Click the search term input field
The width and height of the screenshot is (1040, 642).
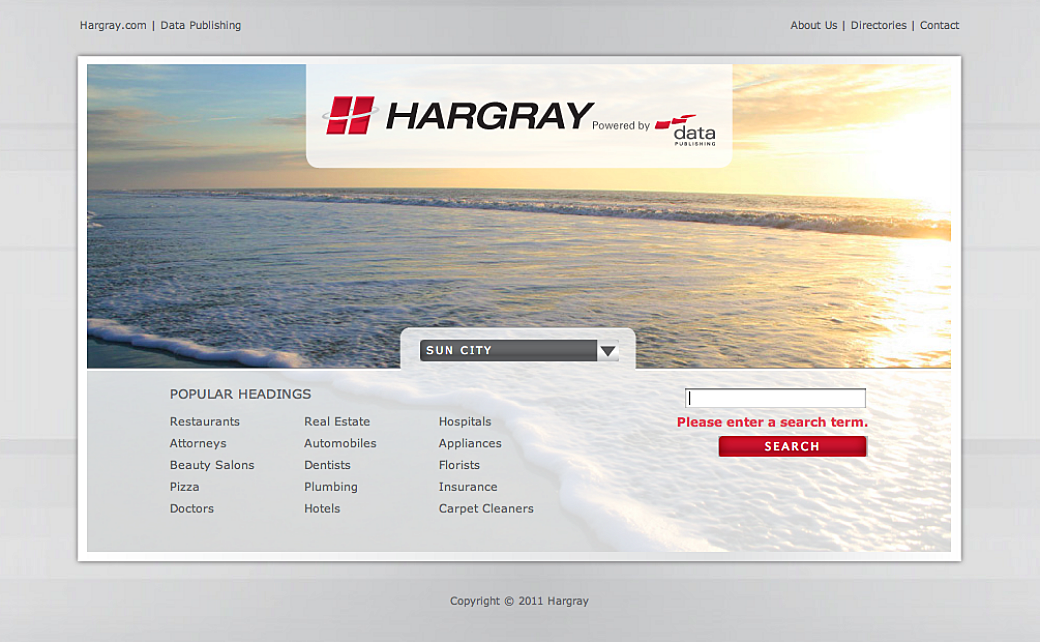click(x=775, y=398)
